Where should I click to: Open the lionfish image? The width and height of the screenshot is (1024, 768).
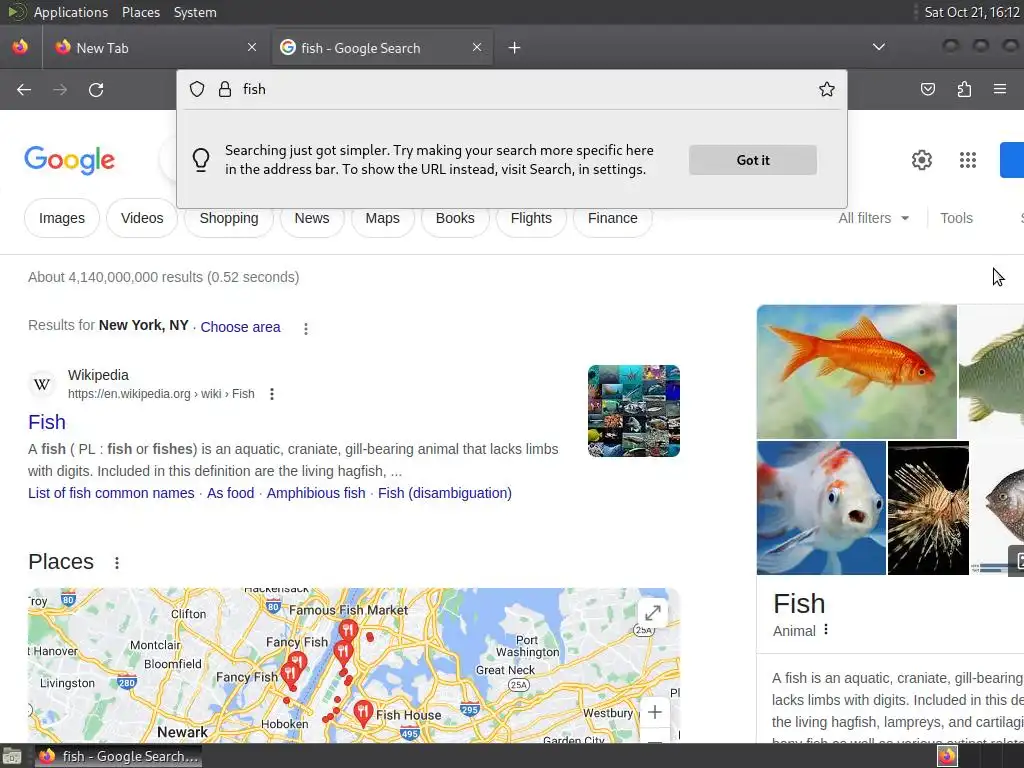(928, 508)
